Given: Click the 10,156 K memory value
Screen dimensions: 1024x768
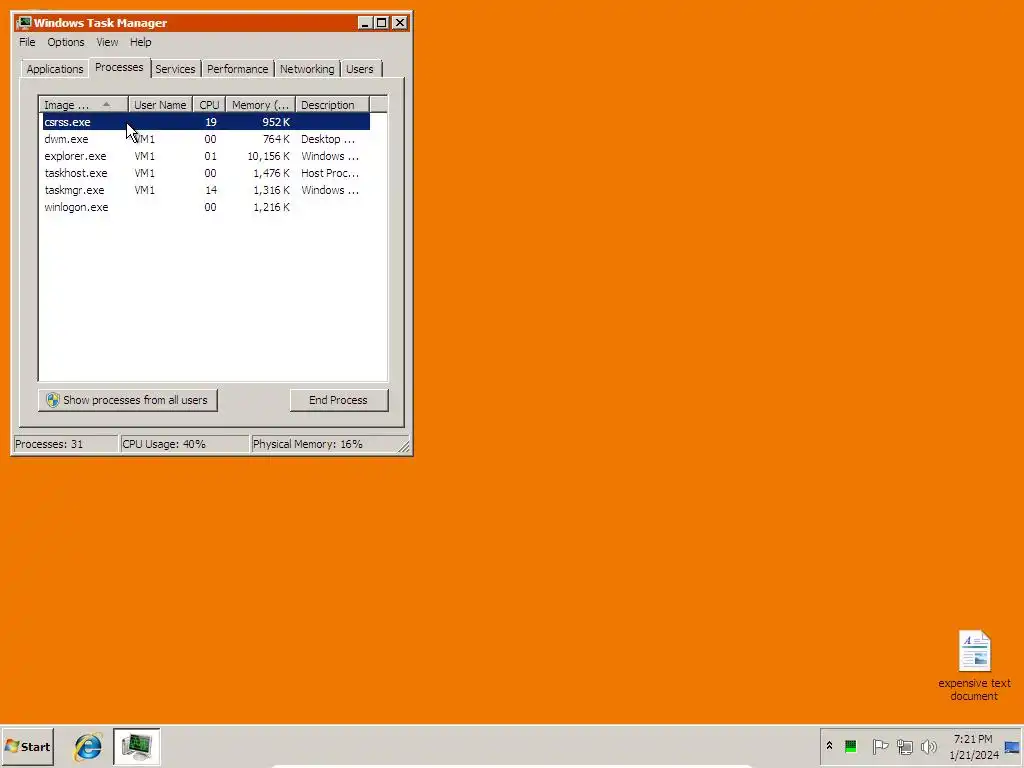Looking at the screenshot, I should pos(268,156).
